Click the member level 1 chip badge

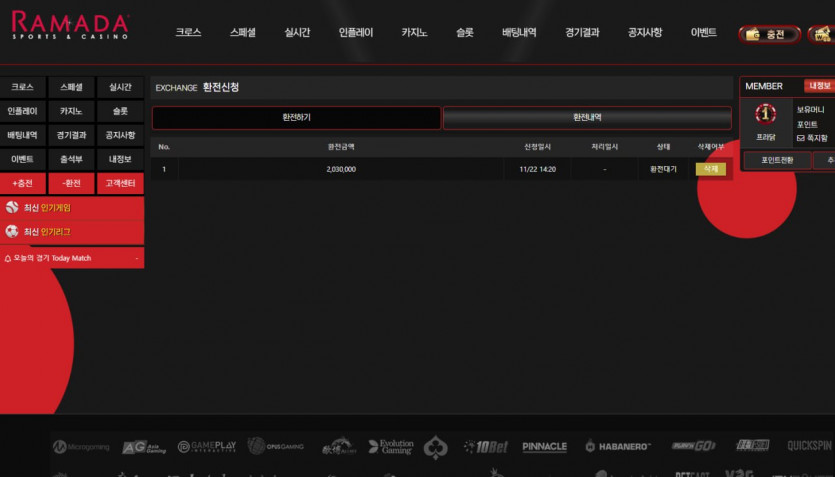coord(765,113)
